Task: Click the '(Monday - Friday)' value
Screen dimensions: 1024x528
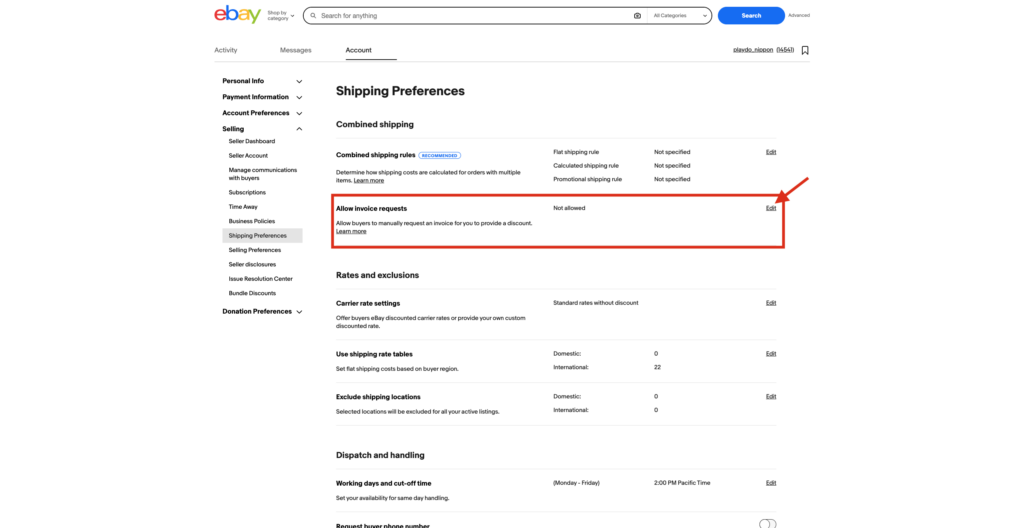Action: [x=576, y=483]
